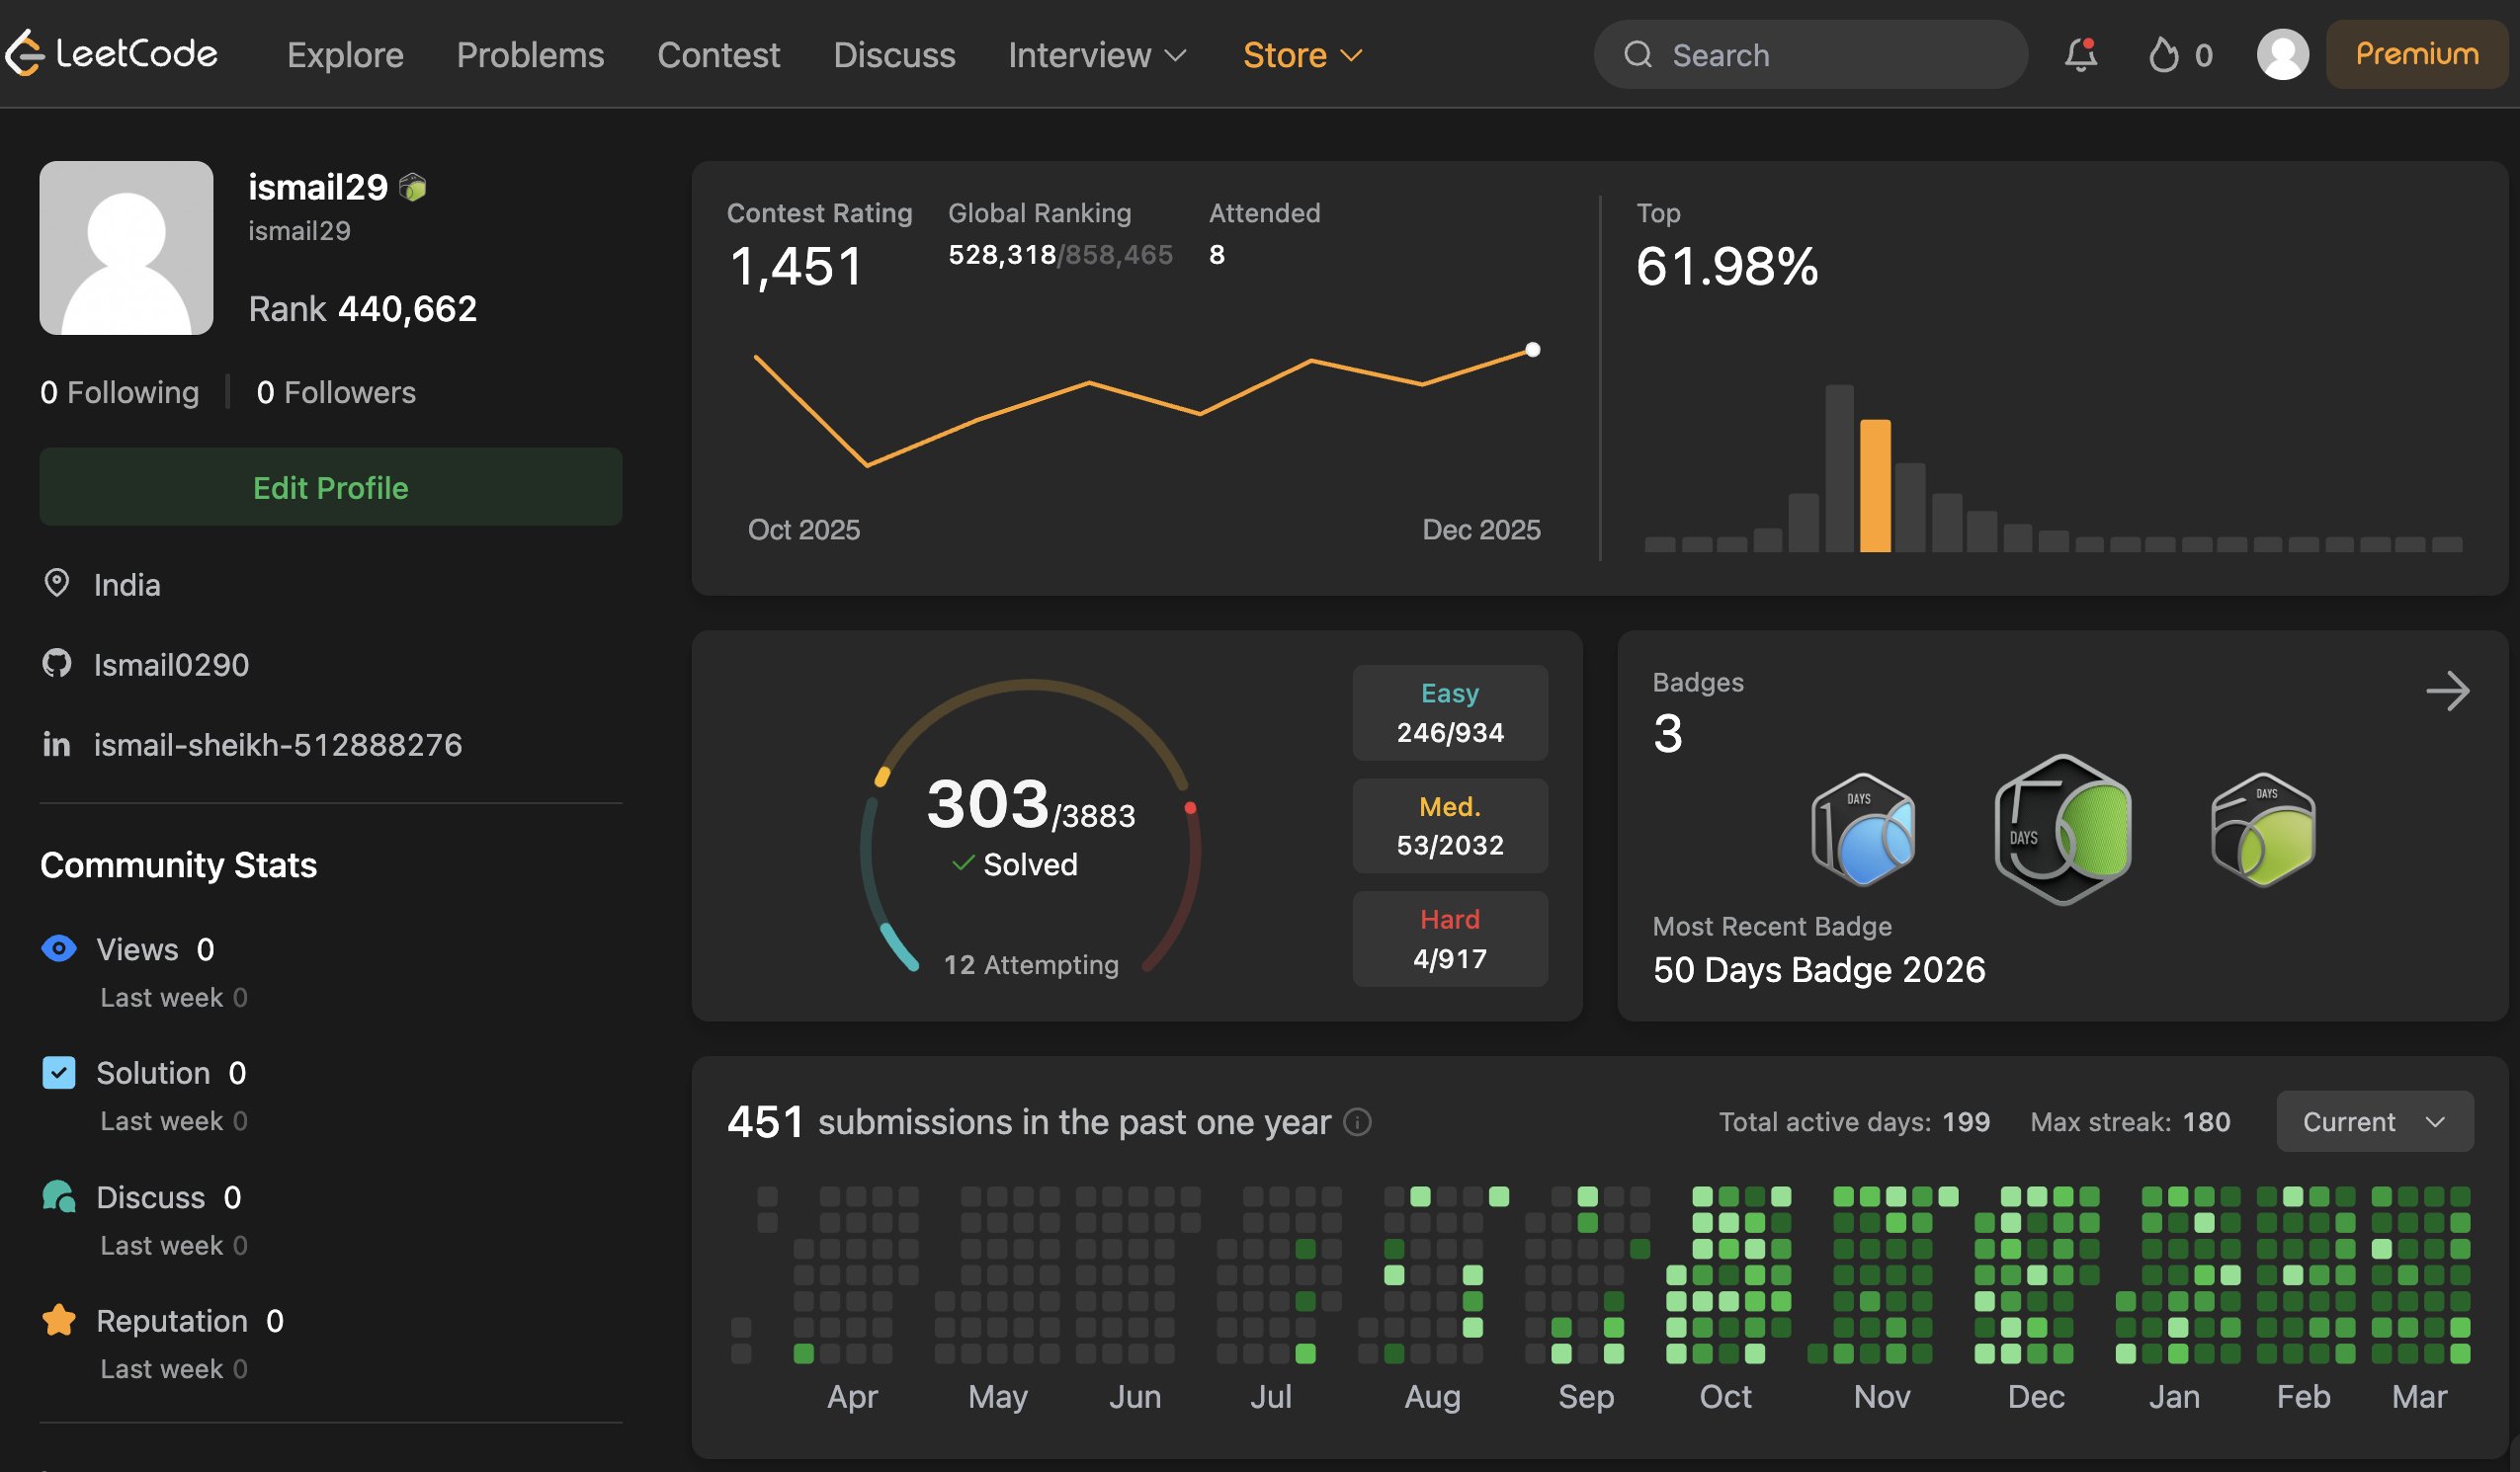
Task: Open the Contest tab
Action: pos(718,55)
